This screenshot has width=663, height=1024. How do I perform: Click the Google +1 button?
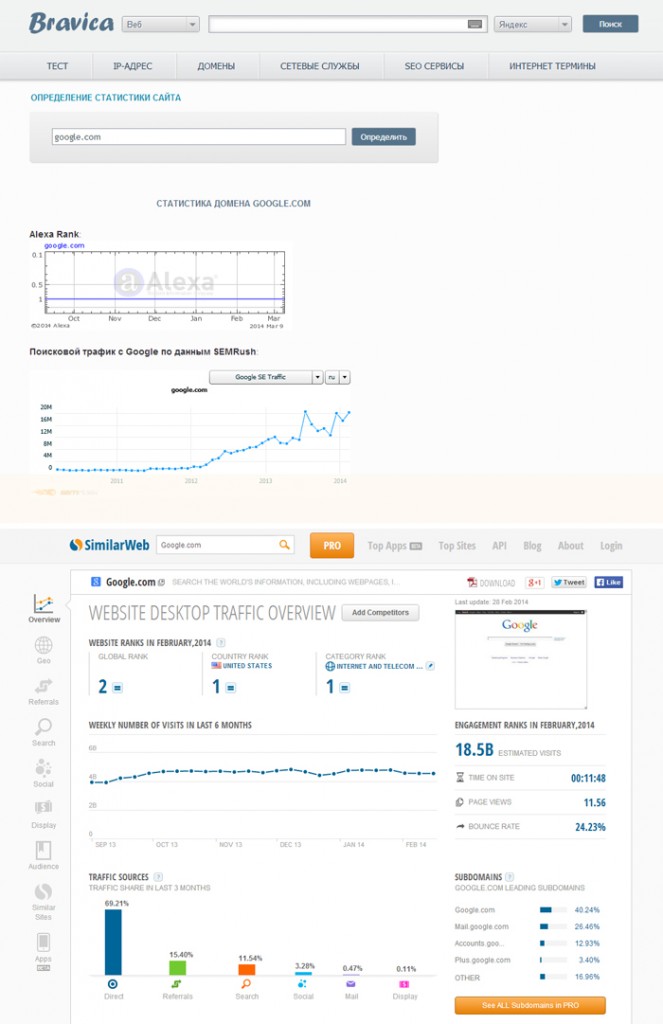(534, 583)
